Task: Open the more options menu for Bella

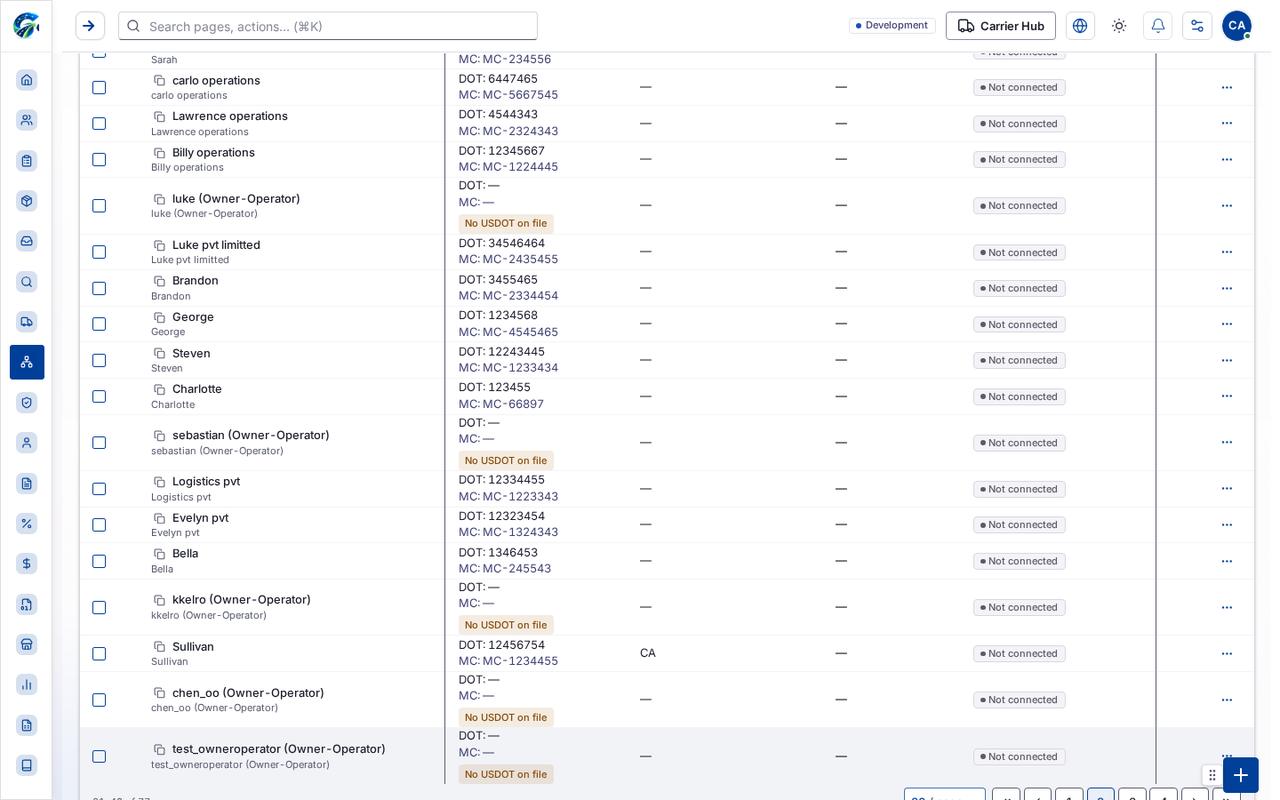Action: point(1227,561)
